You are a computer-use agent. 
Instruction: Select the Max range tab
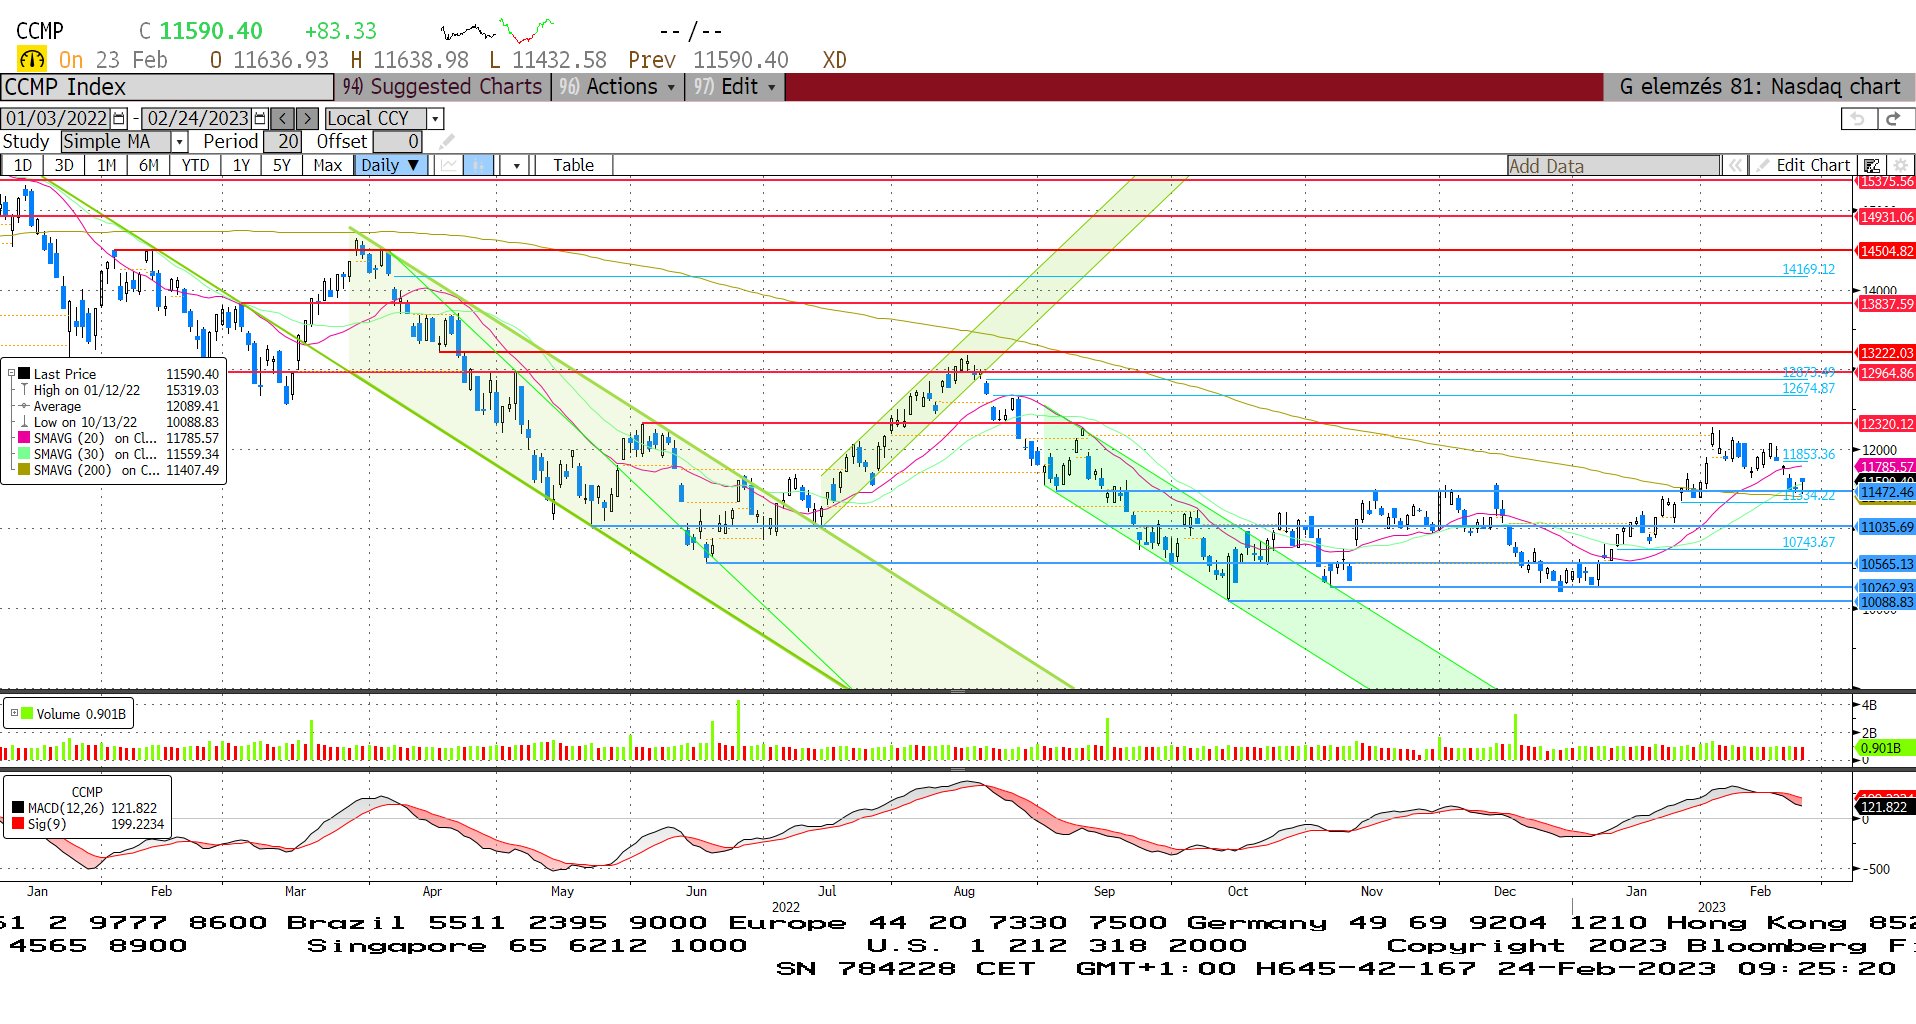(327, 165)
